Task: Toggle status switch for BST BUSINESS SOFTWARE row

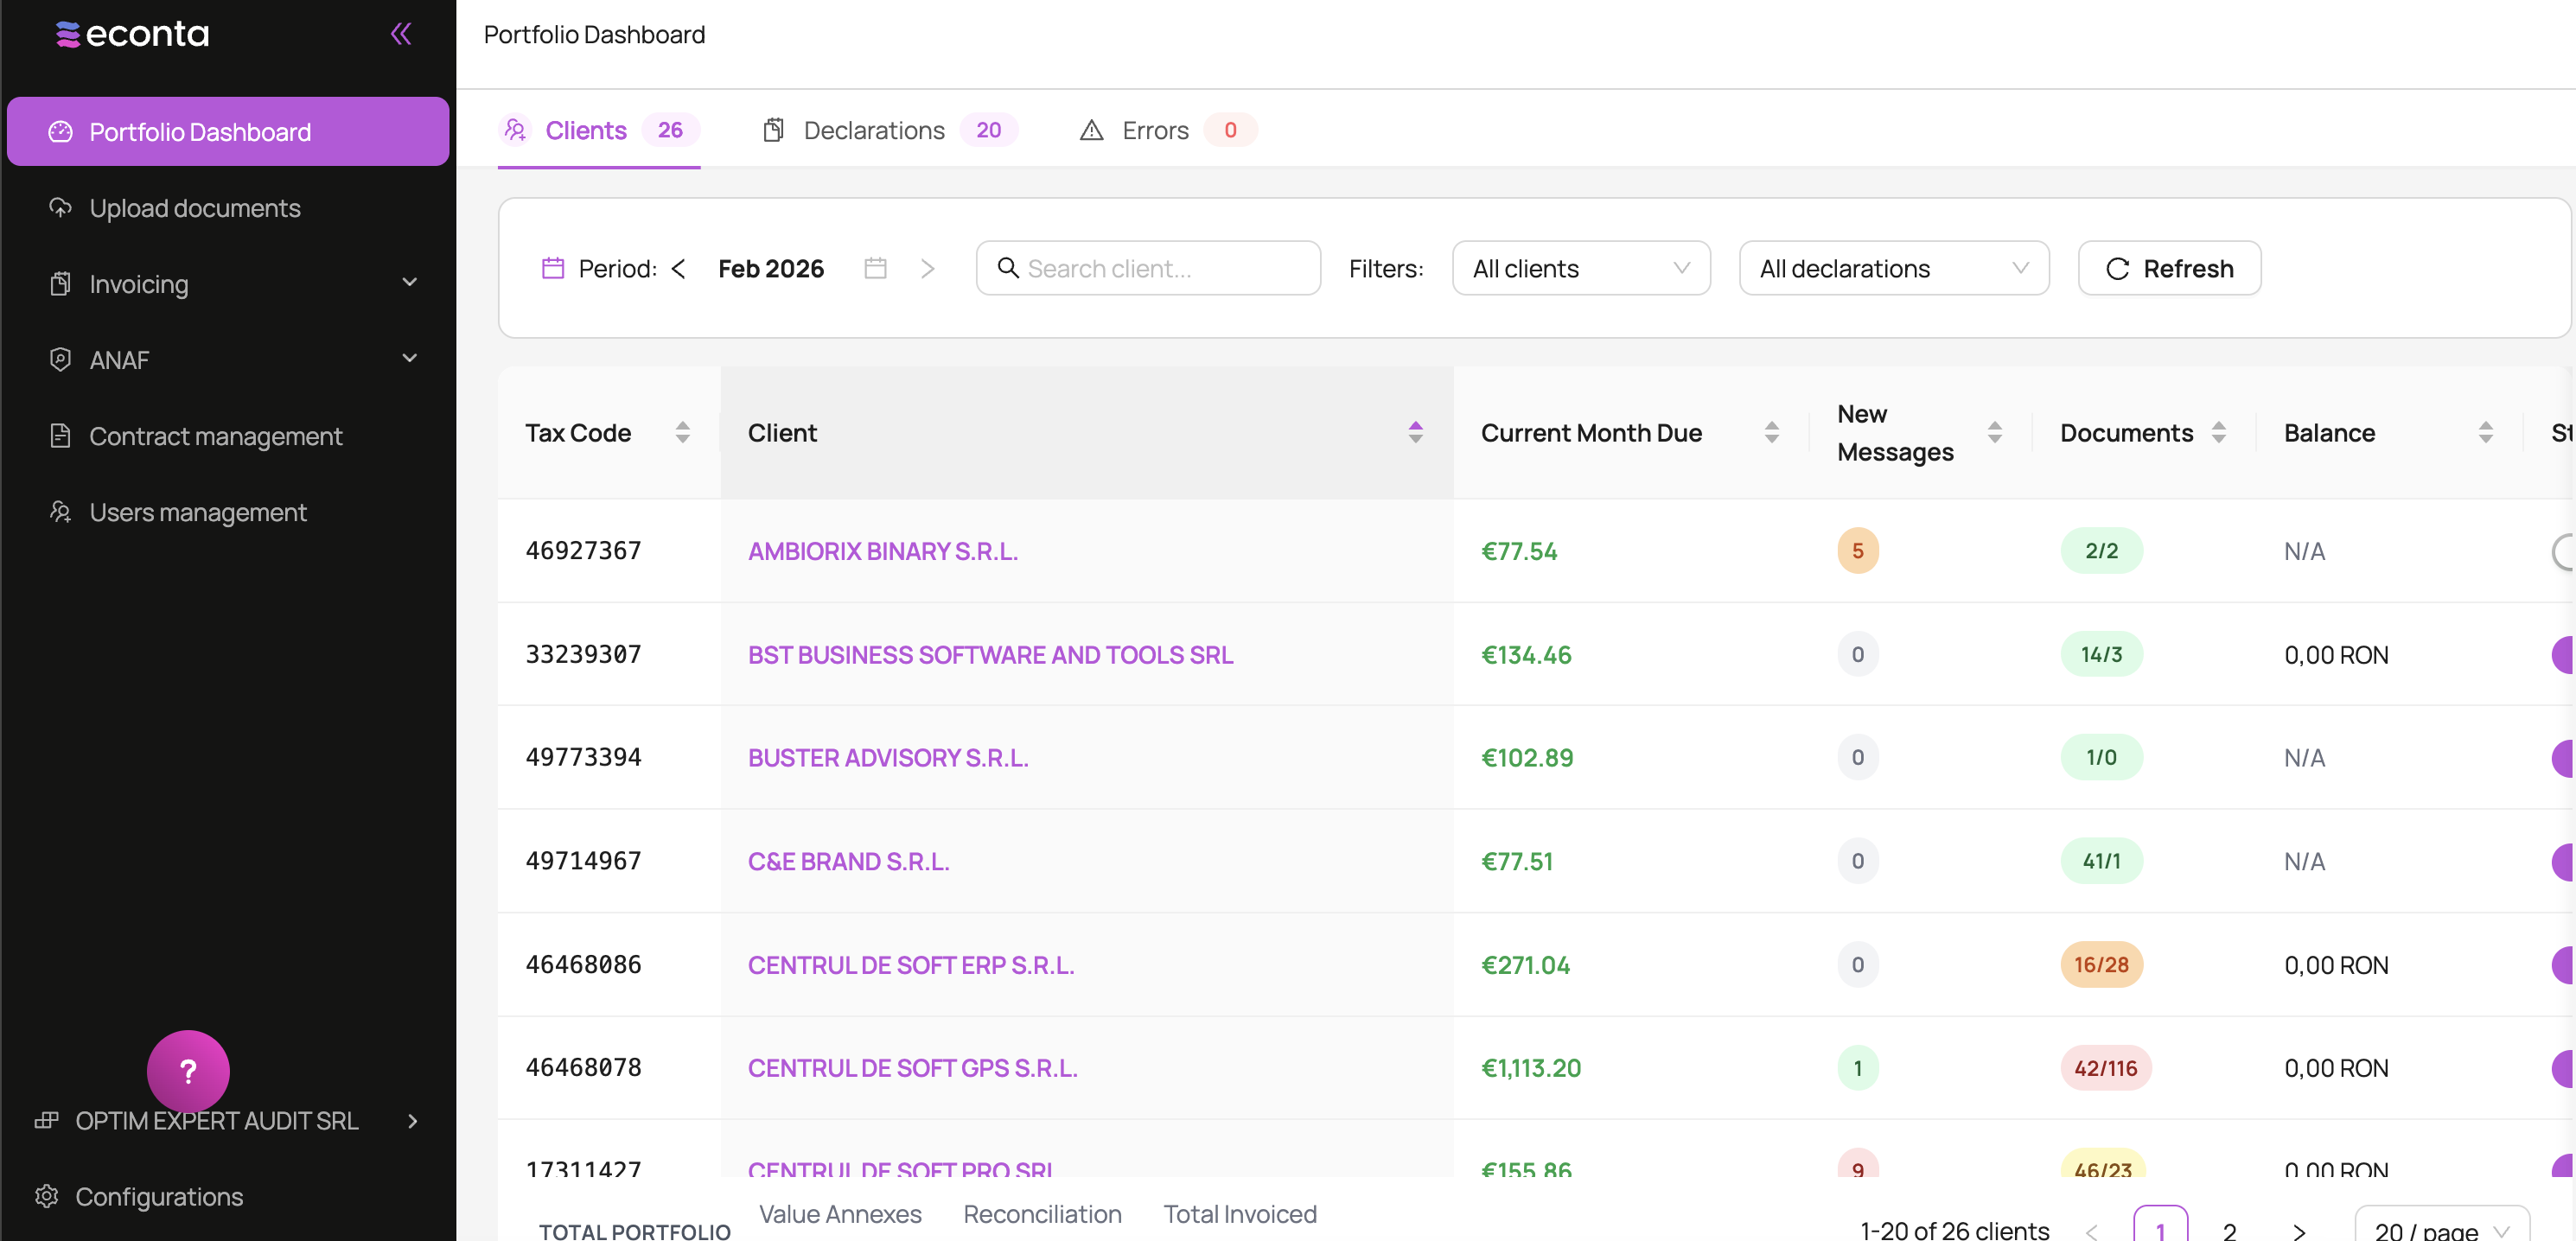Action: (2563, 655)
